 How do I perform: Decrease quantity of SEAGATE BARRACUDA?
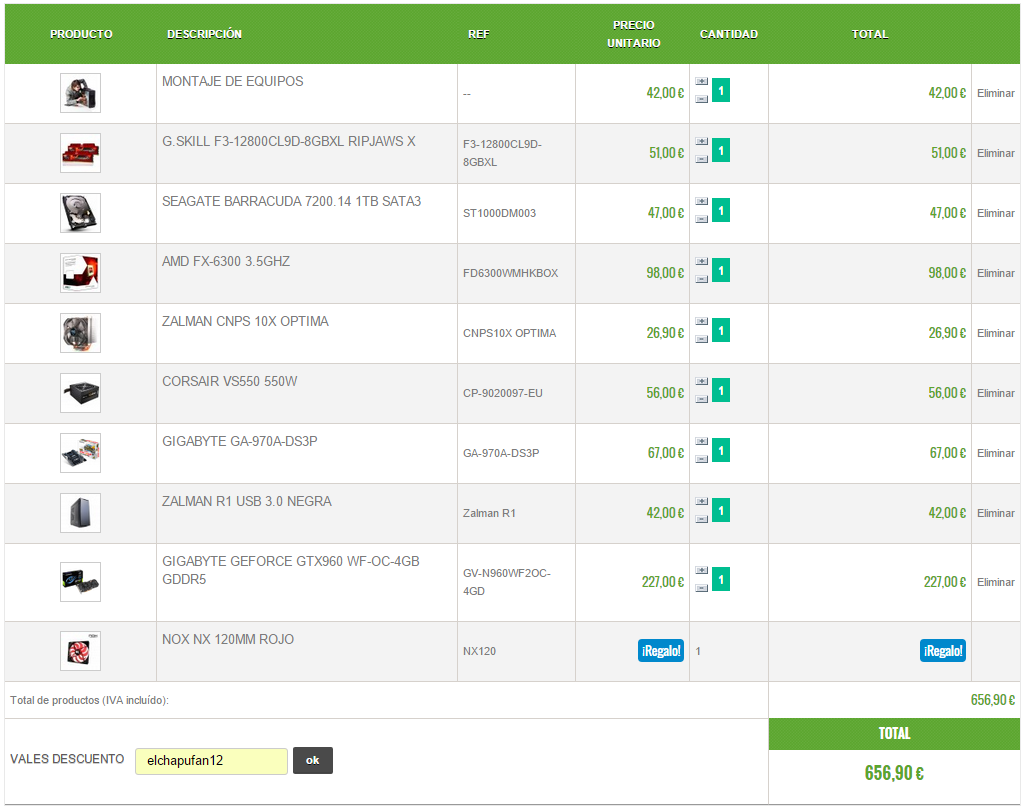701,219
